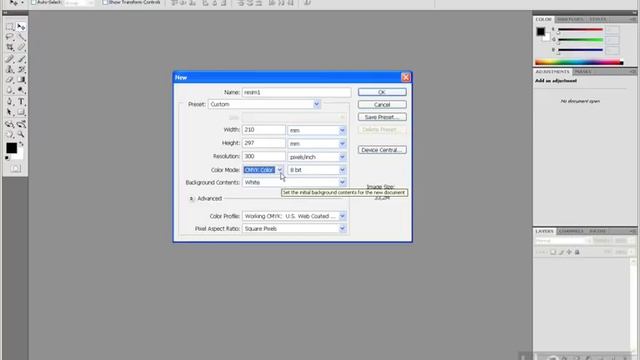Toggle lock all in Layers panel

[577, 252]
